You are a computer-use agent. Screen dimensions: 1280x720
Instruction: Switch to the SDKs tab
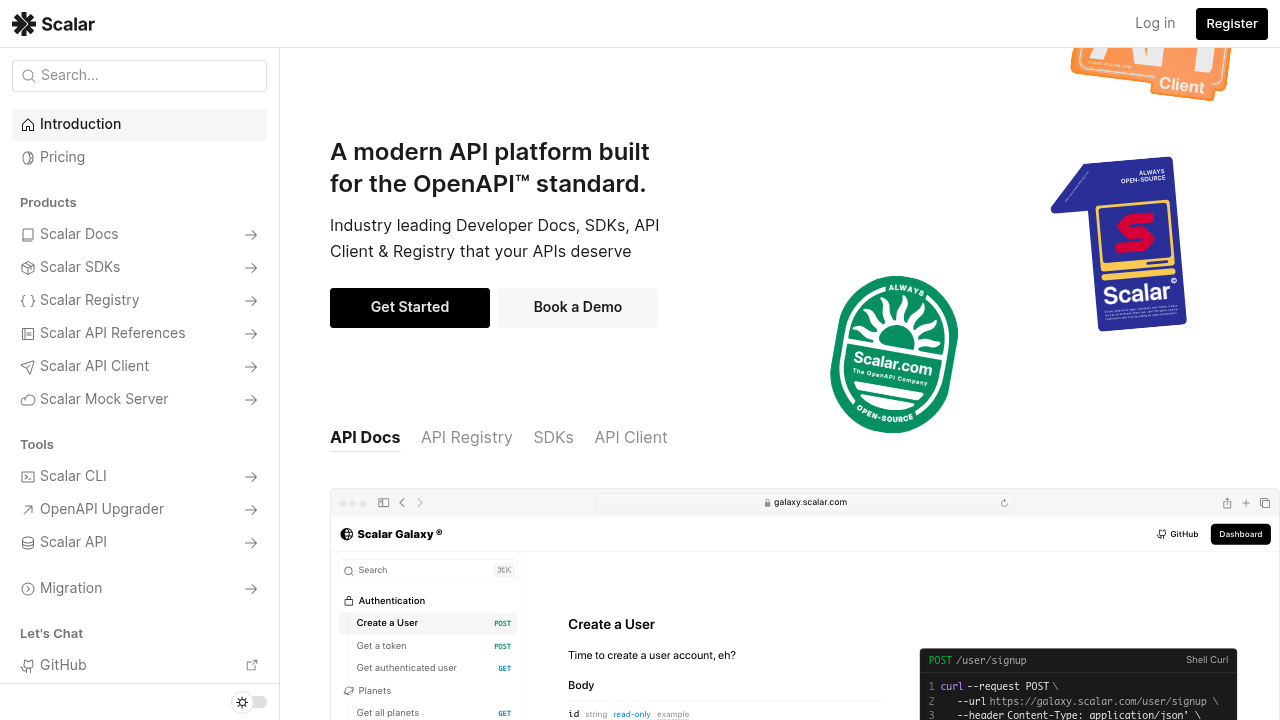[553, 437]
